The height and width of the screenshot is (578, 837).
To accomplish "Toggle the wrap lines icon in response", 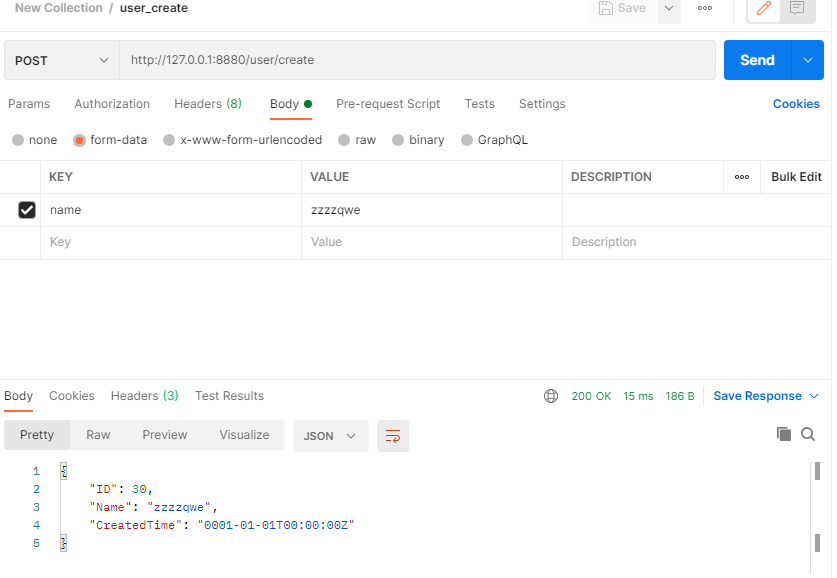I will (393, 436).
